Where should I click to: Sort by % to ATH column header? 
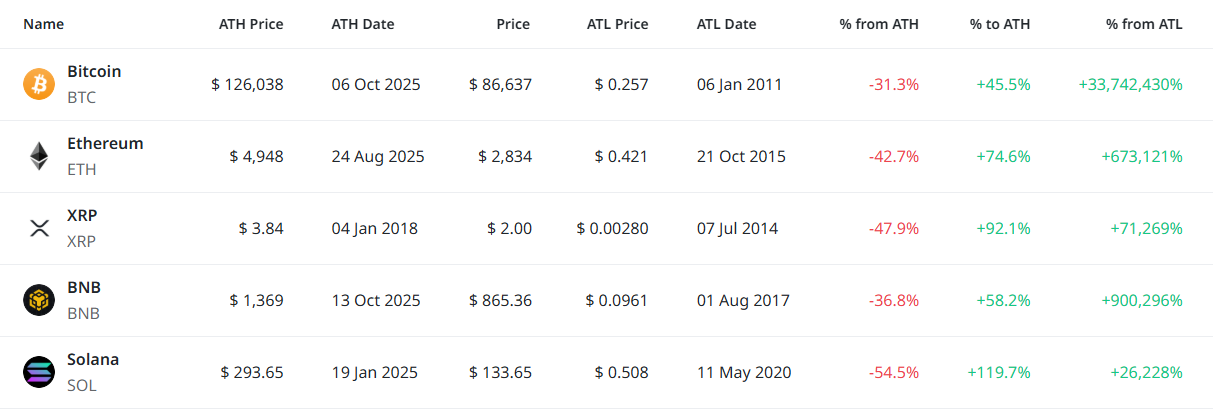point(1001,24)
